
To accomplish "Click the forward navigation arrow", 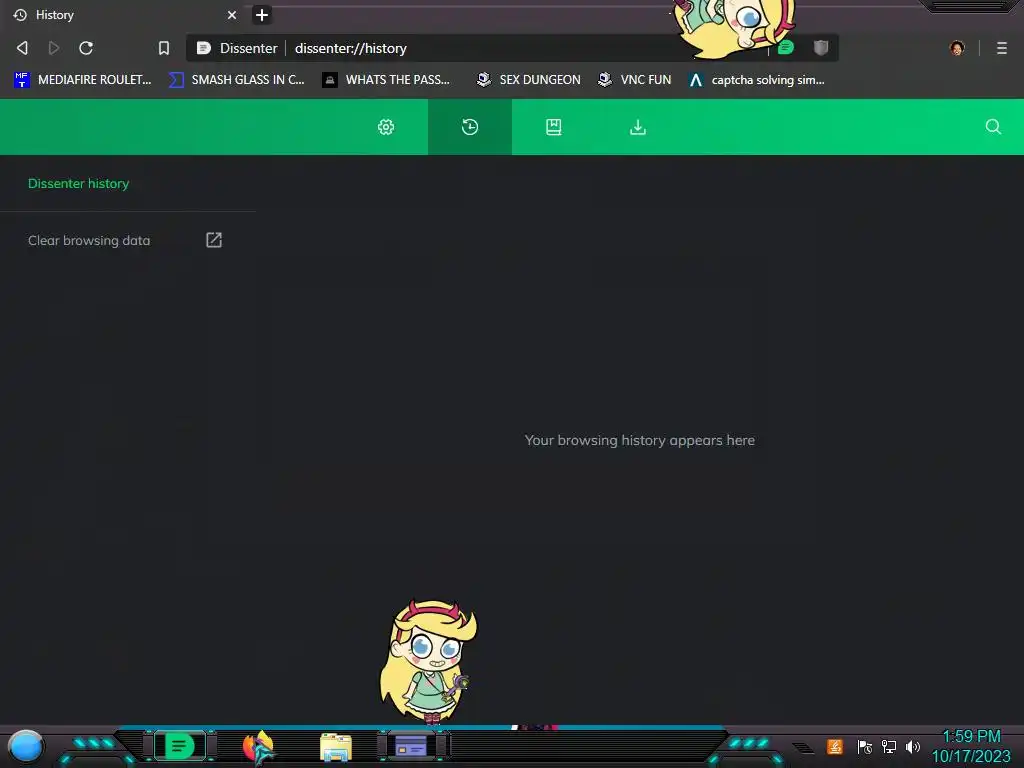I will tap(54, 48).
